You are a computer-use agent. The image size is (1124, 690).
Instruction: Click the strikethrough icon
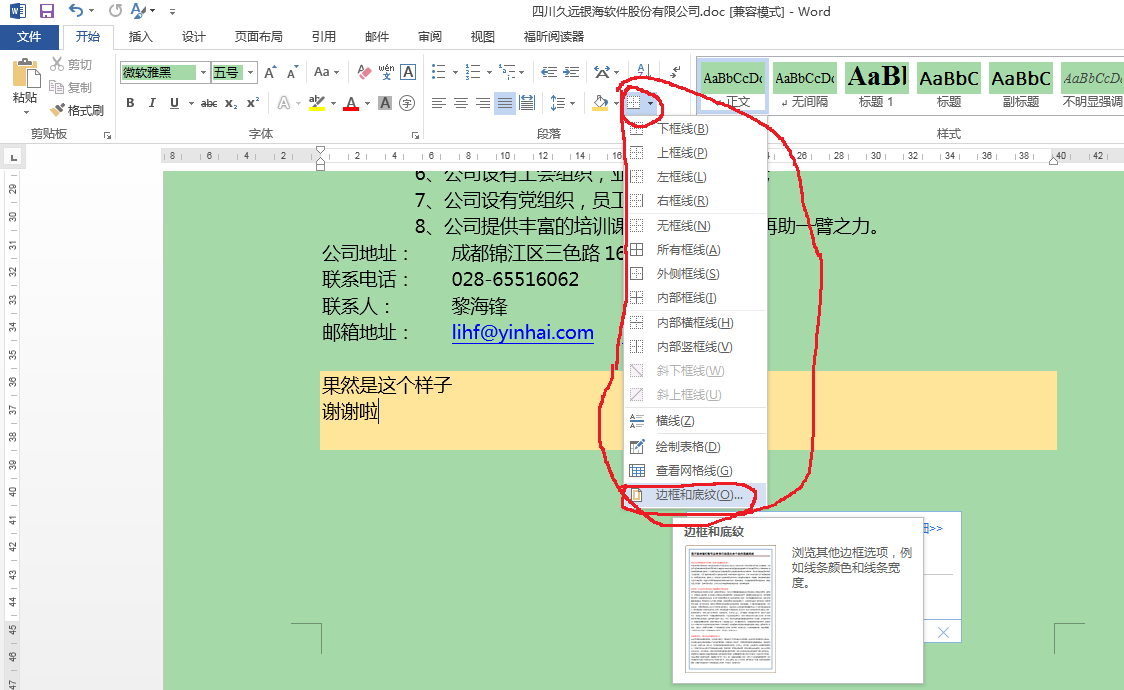pyautogui.click(x=209, y=103)
